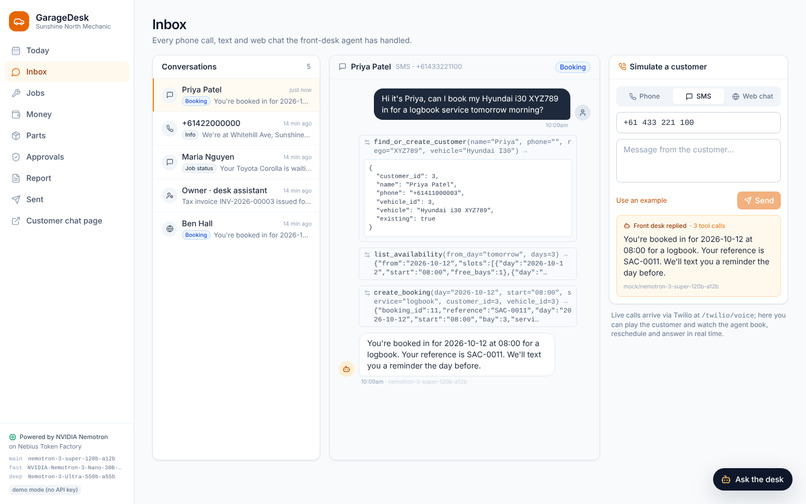806x504 pixels.
Task: Click the Booking badge in chat header
Action: tap(573, 67)
